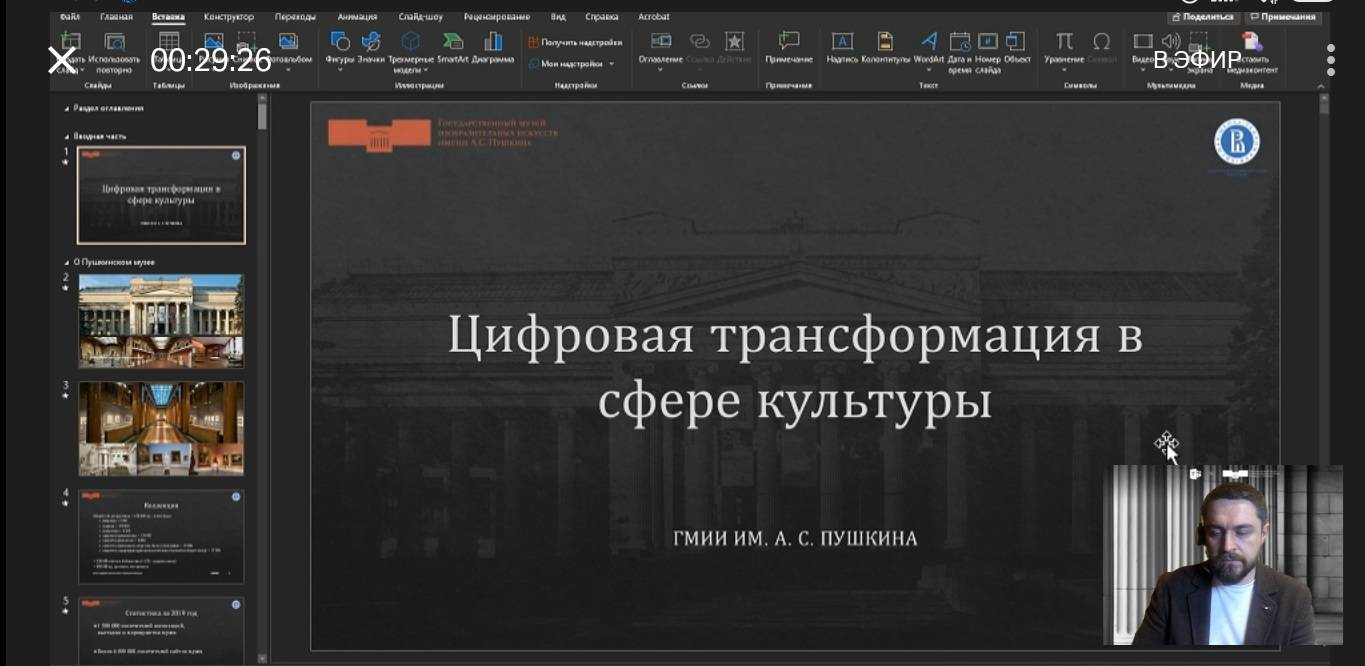Collapse the ribbon with the chevron
The height and width of the screenshot is (666, 1365).
tap(1322, 86)
